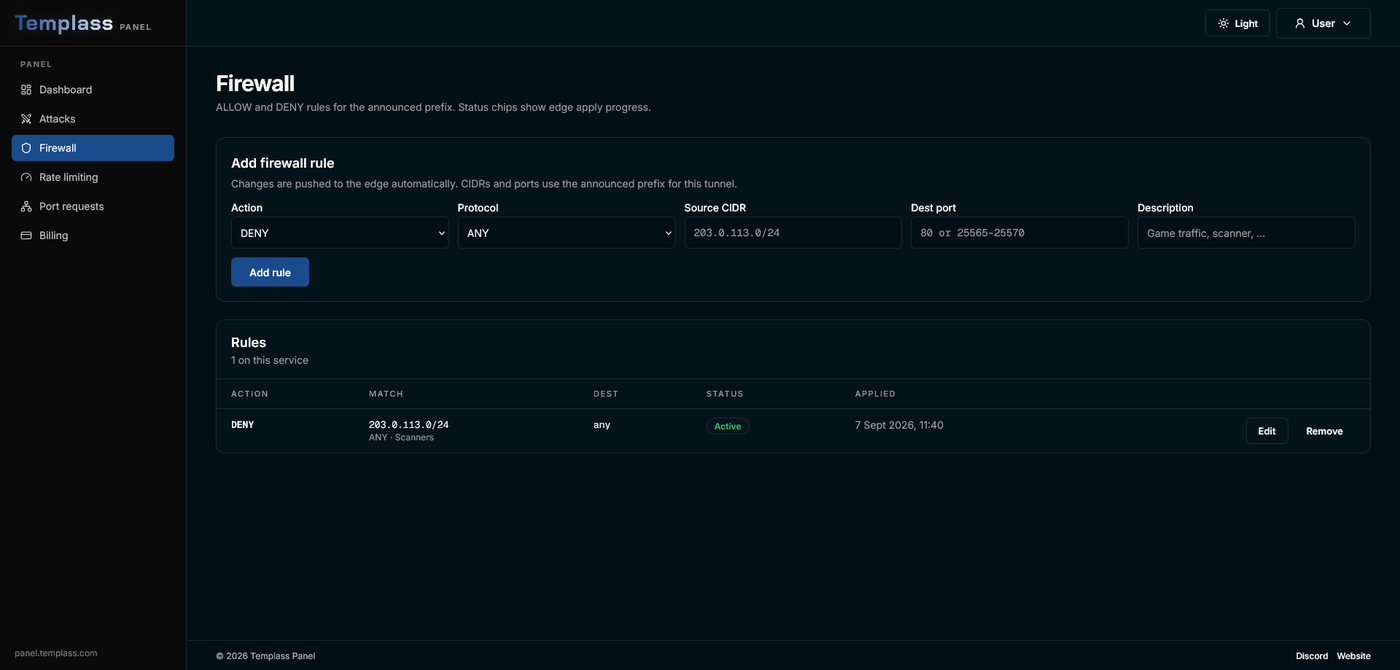Click the MATCH column header

coord(386,394)
